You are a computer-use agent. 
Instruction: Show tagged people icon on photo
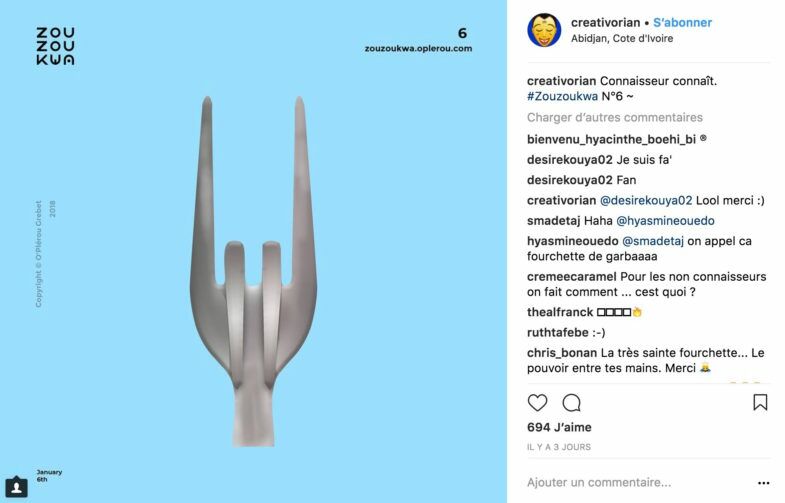(17, 487)
